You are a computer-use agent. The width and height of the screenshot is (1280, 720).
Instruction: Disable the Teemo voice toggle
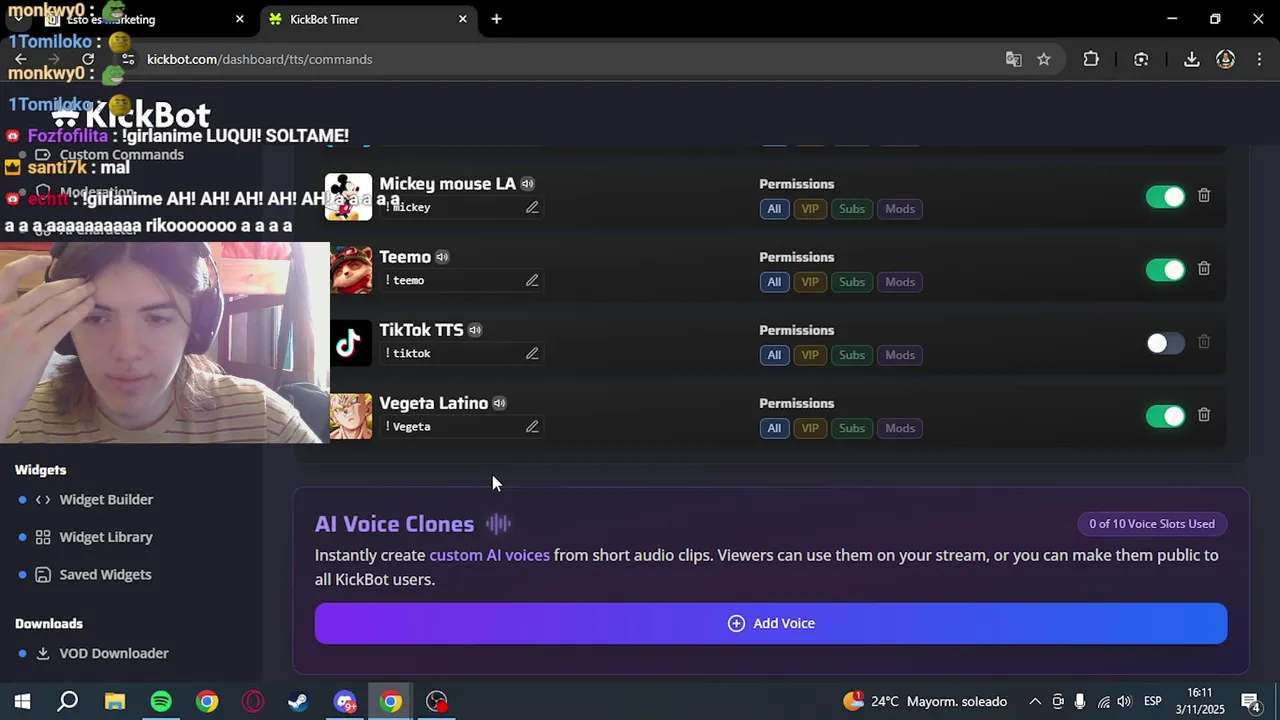pyautogui.click(x=1165, y=270)
